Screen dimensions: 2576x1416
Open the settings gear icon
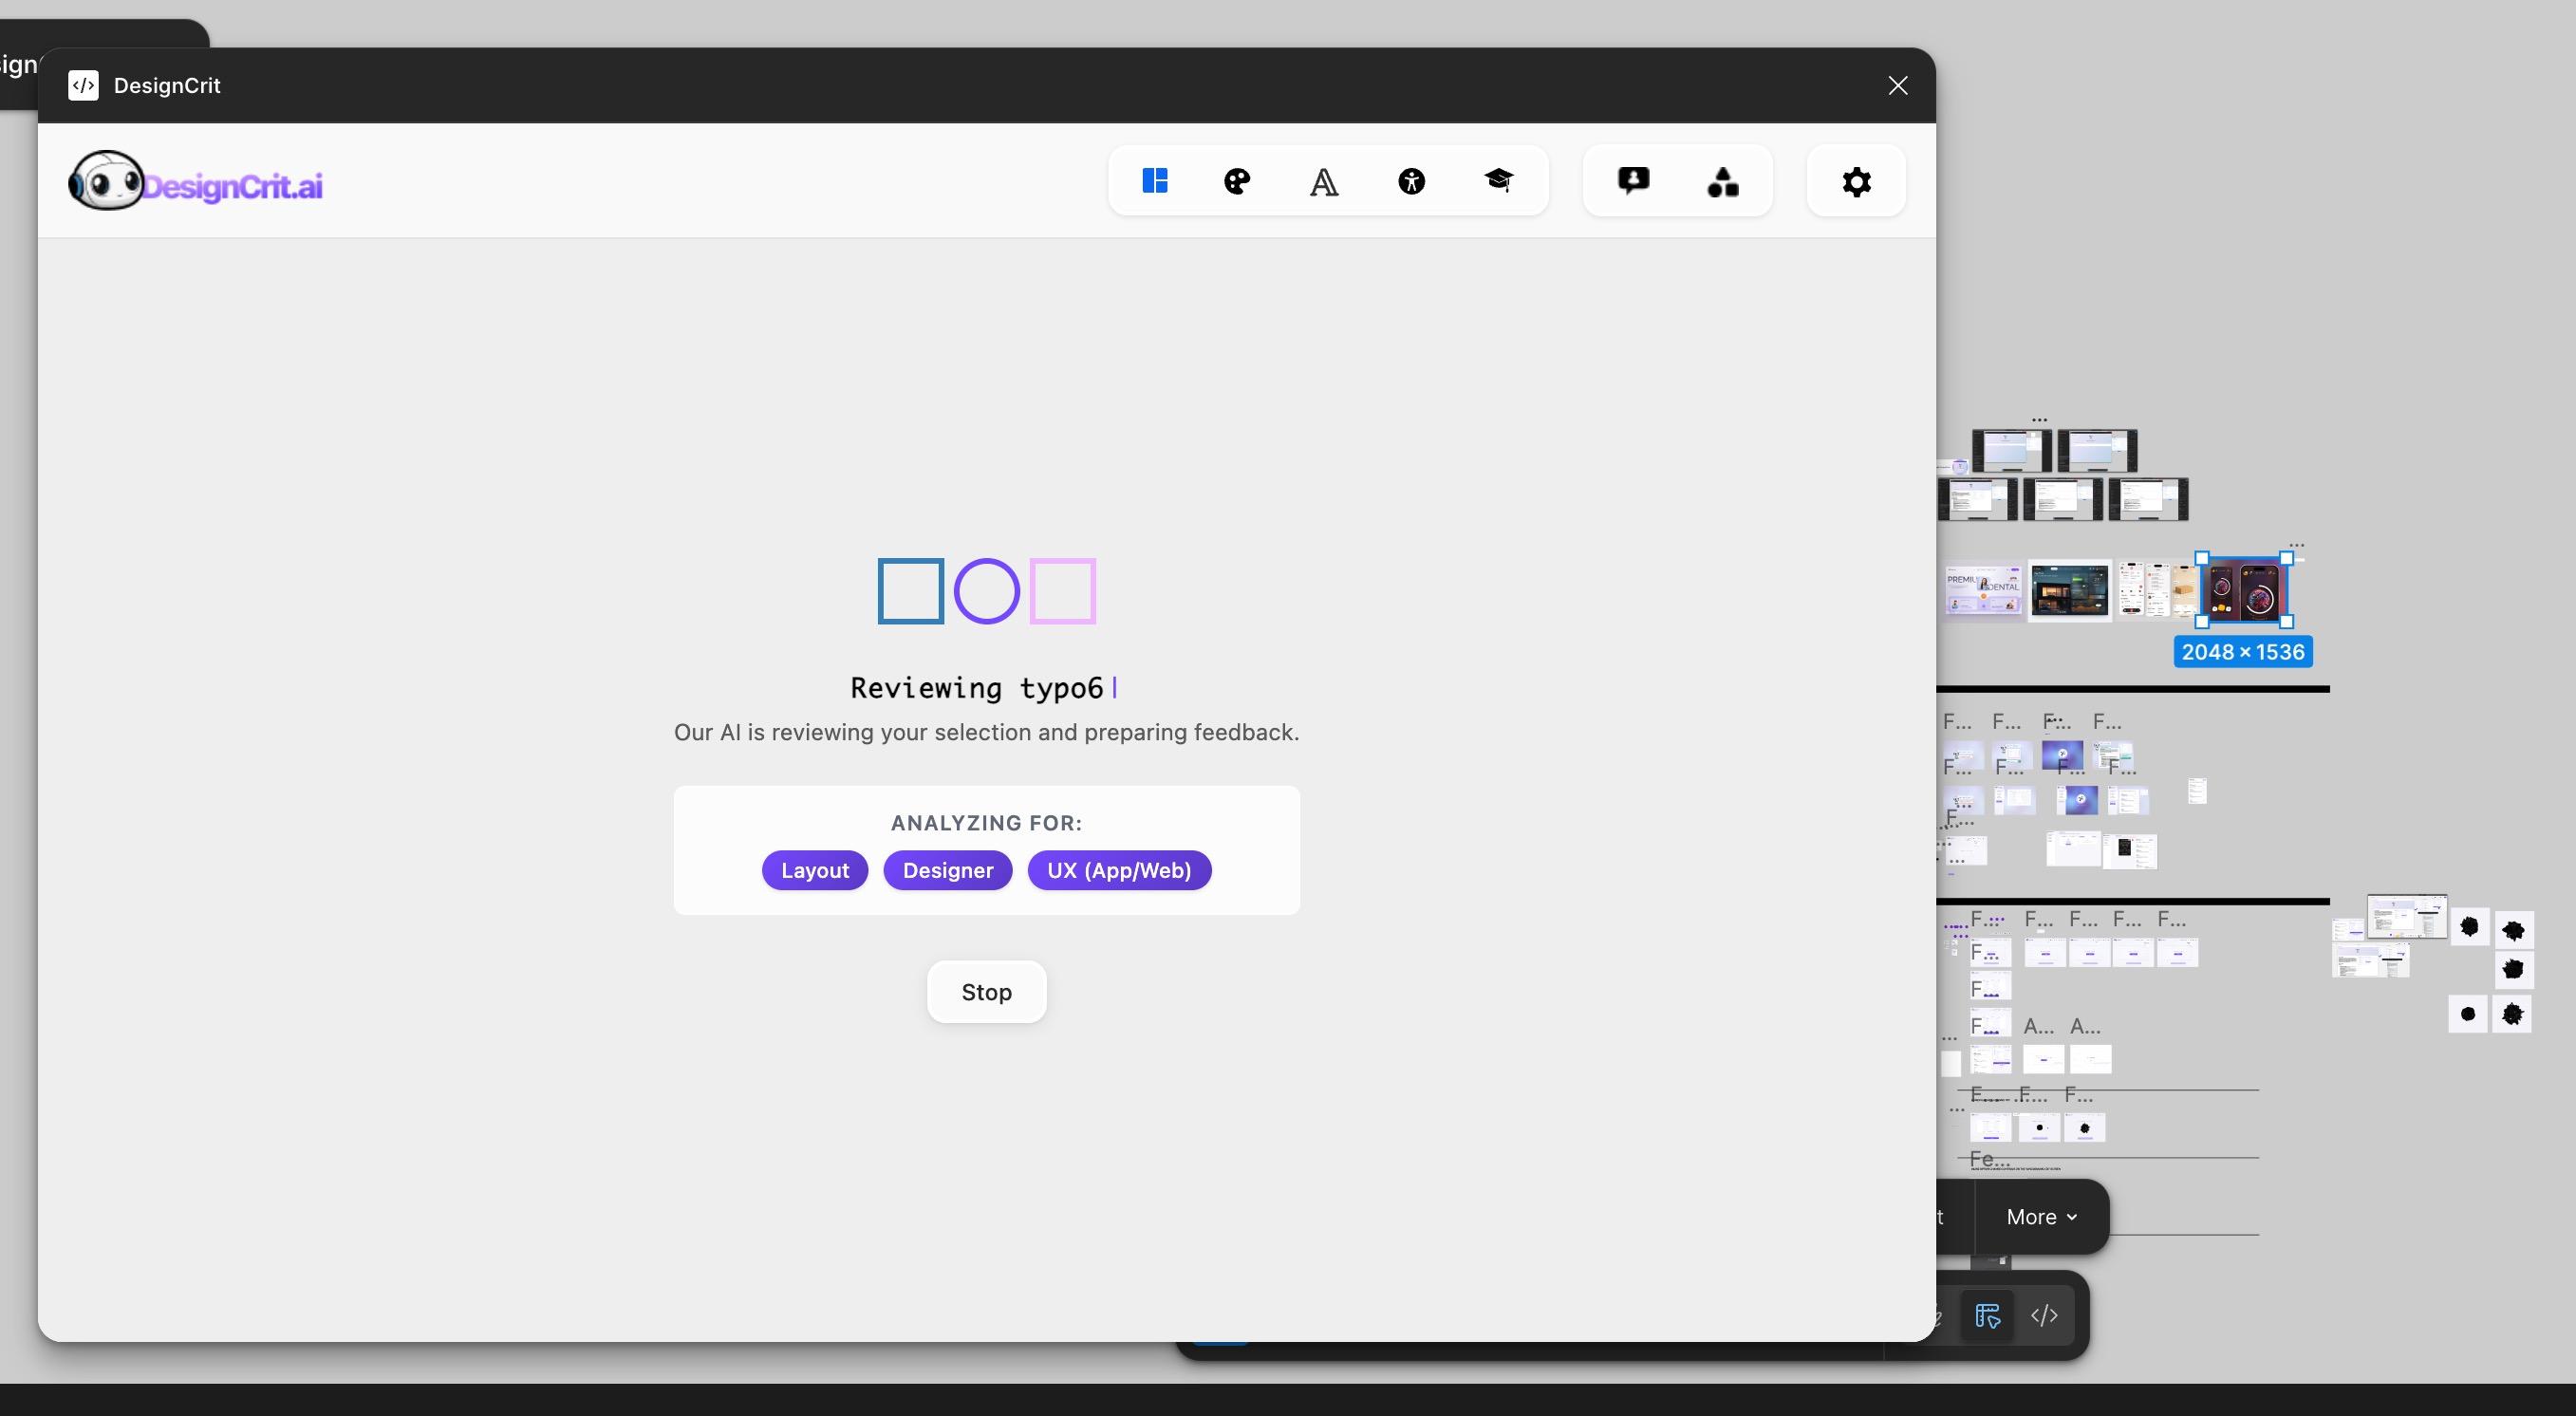1856,182
